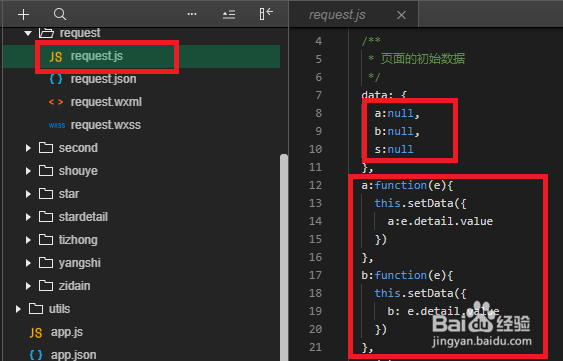This screenshot has width=563, height=361.
Task: Expand the second folder
Action: (28, 148)
